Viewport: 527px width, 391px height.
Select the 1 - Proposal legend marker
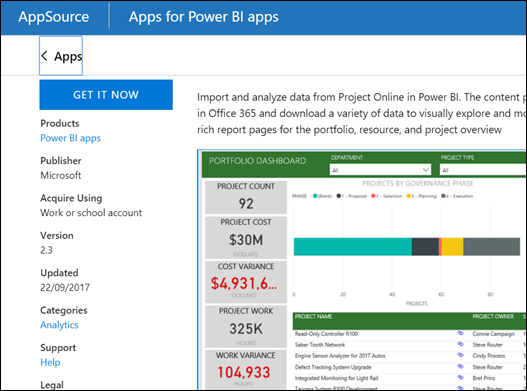click(x=339, y=196)
